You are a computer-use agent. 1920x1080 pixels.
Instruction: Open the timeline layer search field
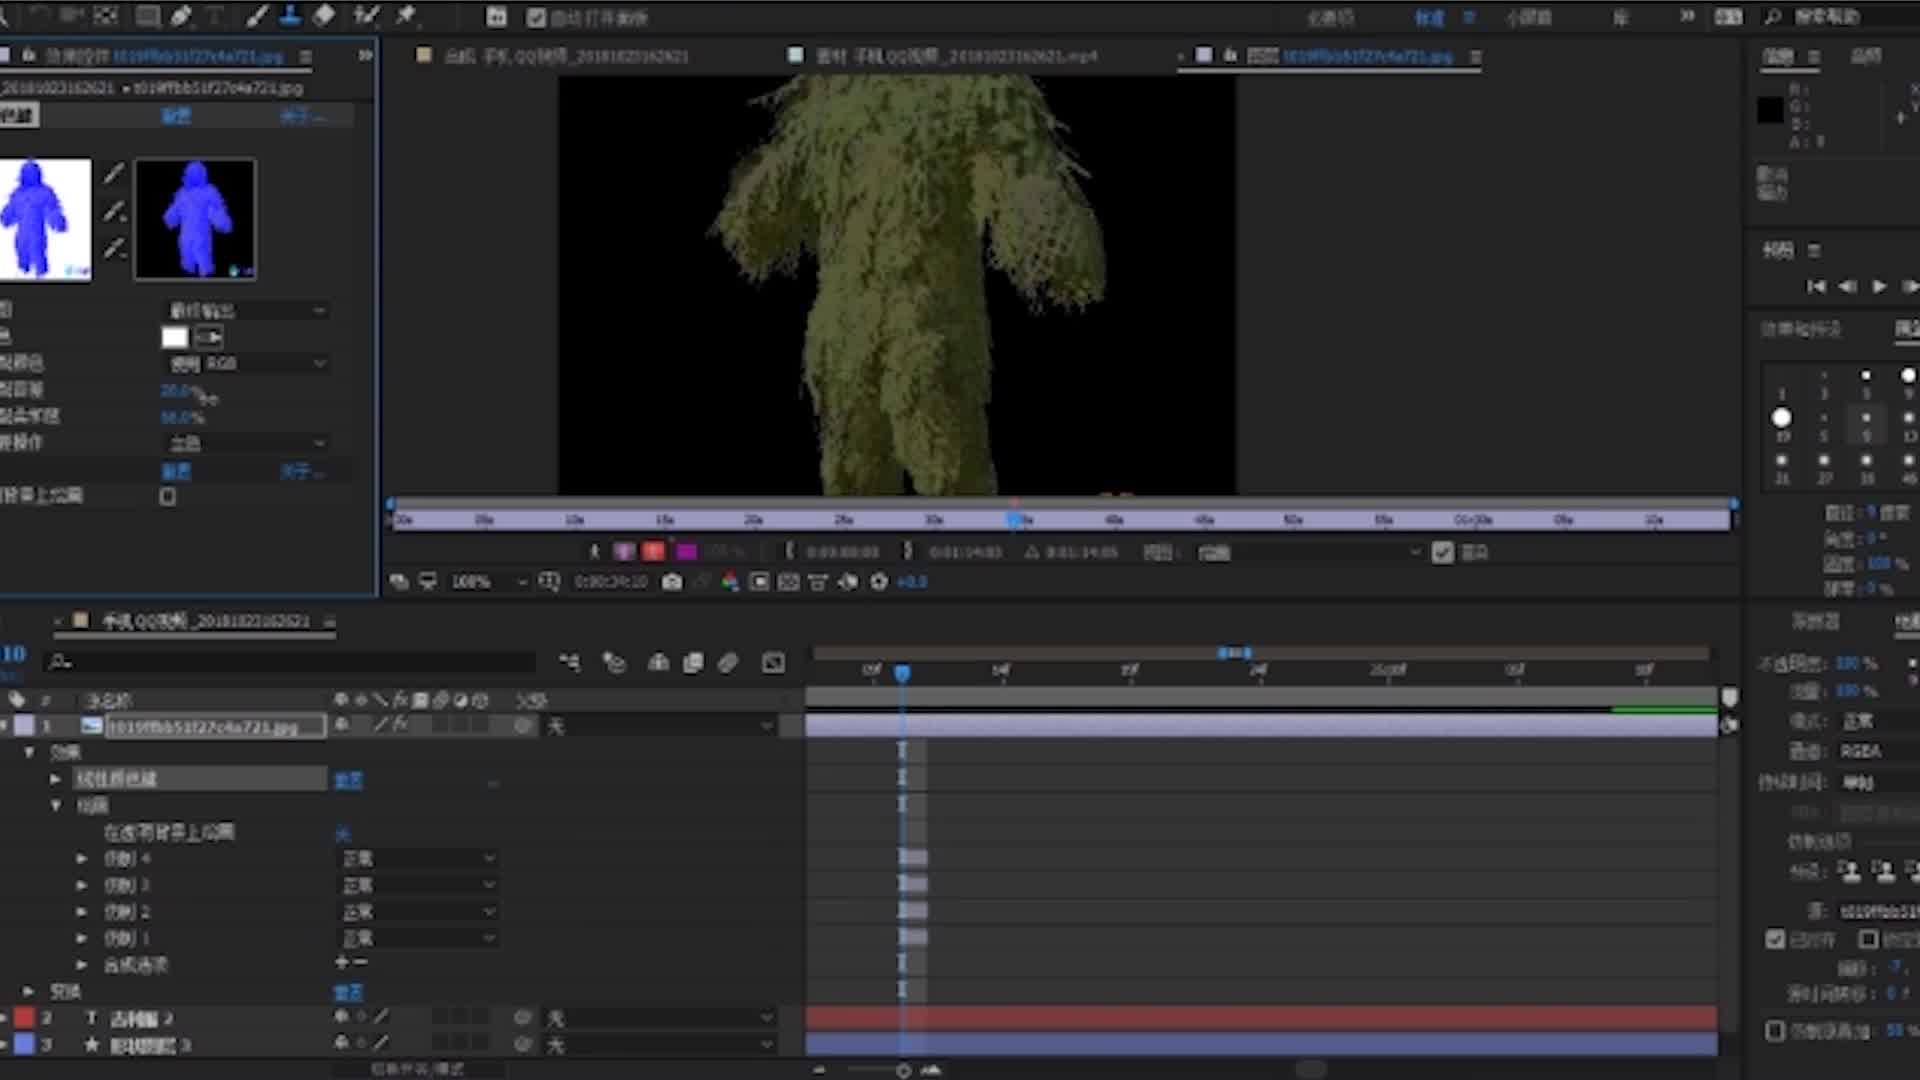[x=290, y=662]
